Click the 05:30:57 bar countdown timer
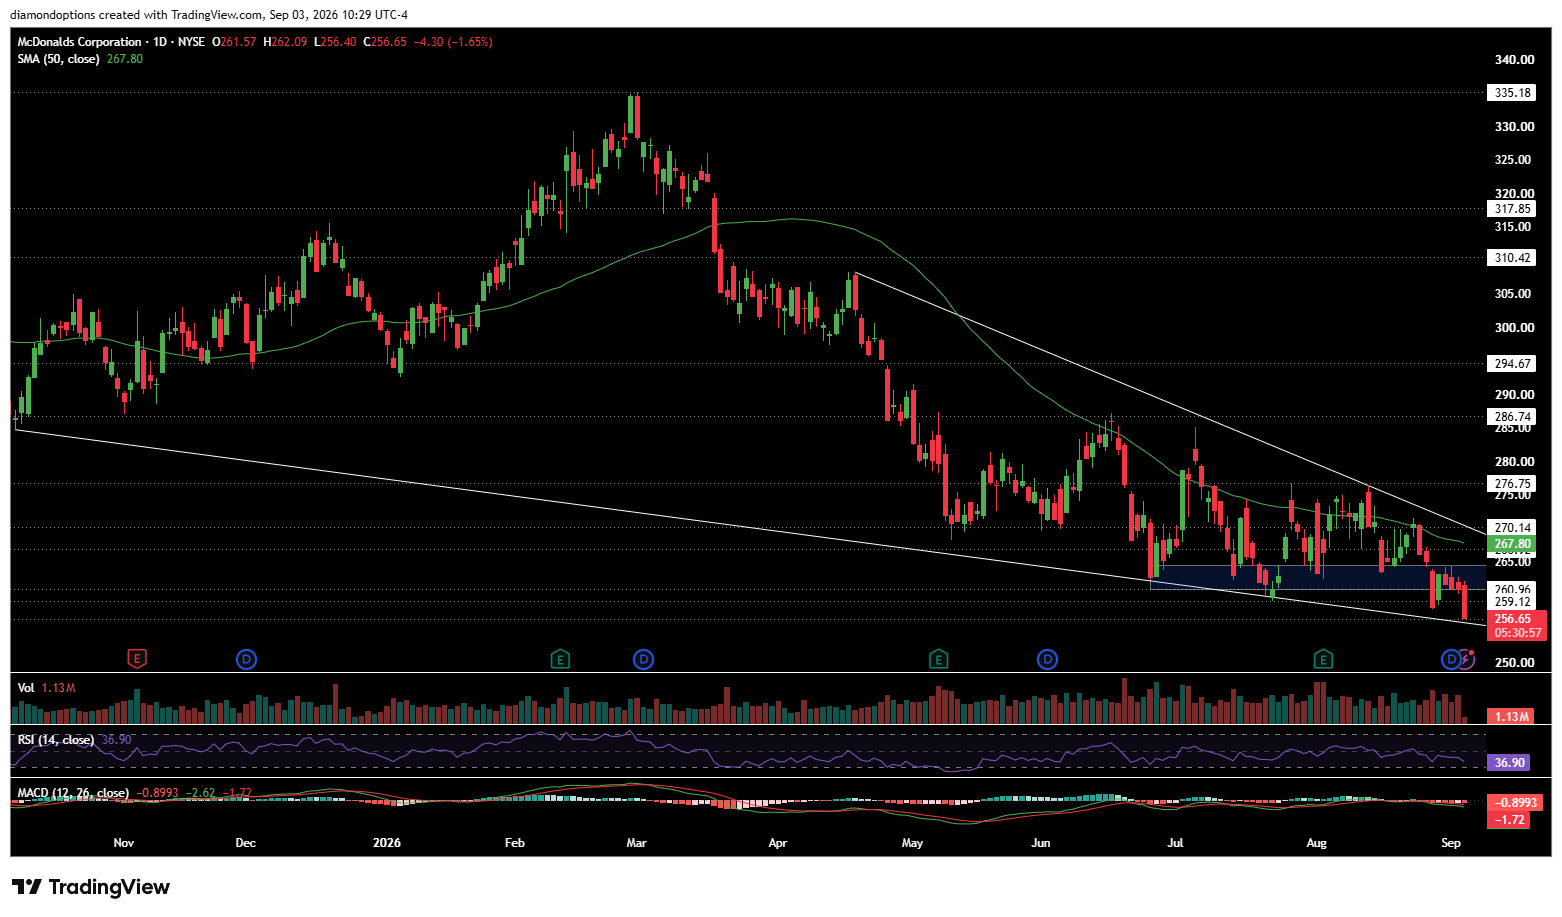Image resolution: width=1562 pixels, height=917 pixels. pyautogui.click(x=1517, y=633)
